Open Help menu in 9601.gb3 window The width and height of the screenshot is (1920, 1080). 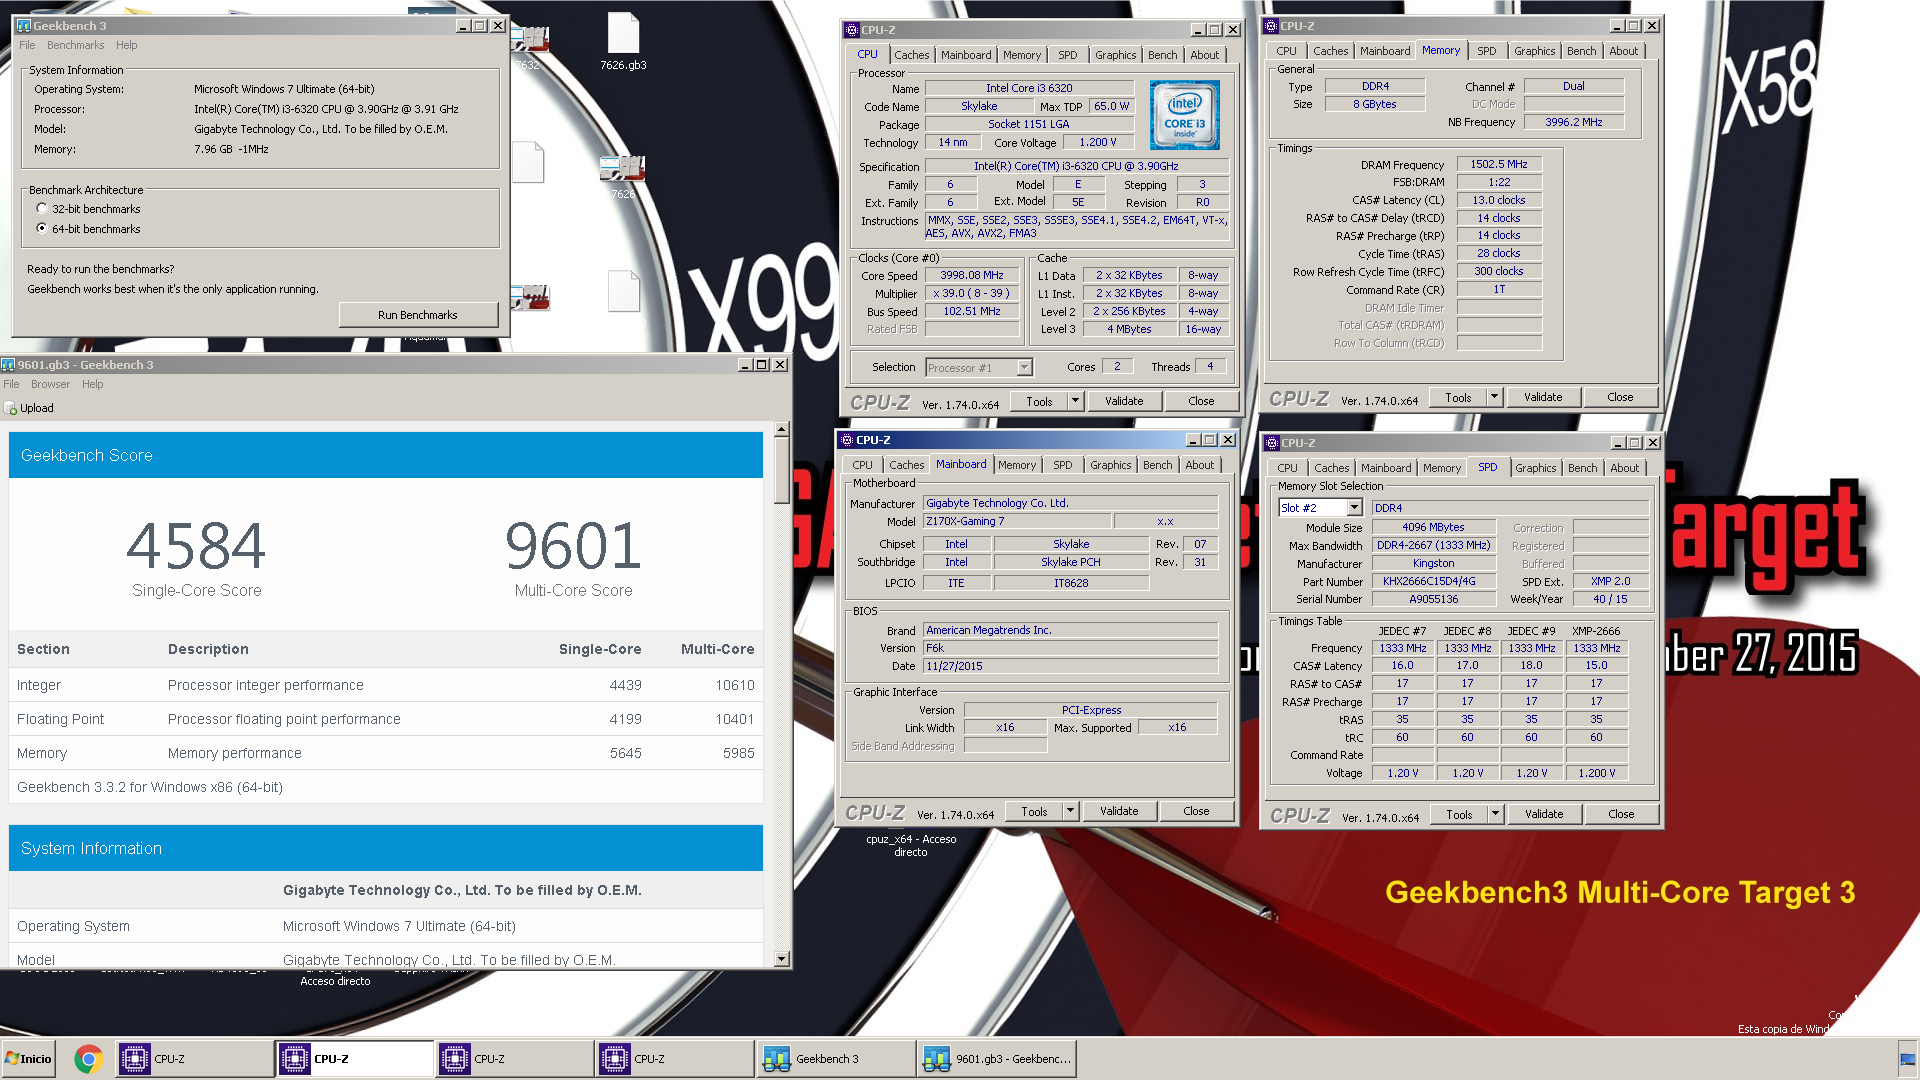point(93,385)
